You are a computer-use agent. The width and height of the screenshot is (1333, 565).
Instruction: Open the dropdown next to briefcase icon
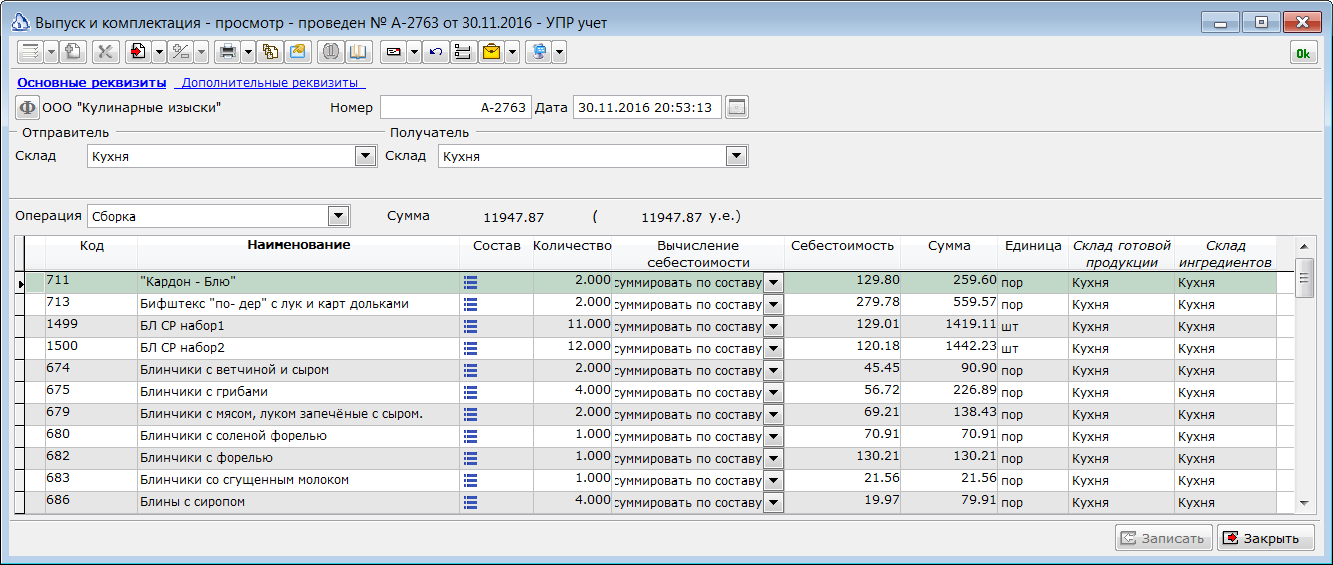(512, 52)
